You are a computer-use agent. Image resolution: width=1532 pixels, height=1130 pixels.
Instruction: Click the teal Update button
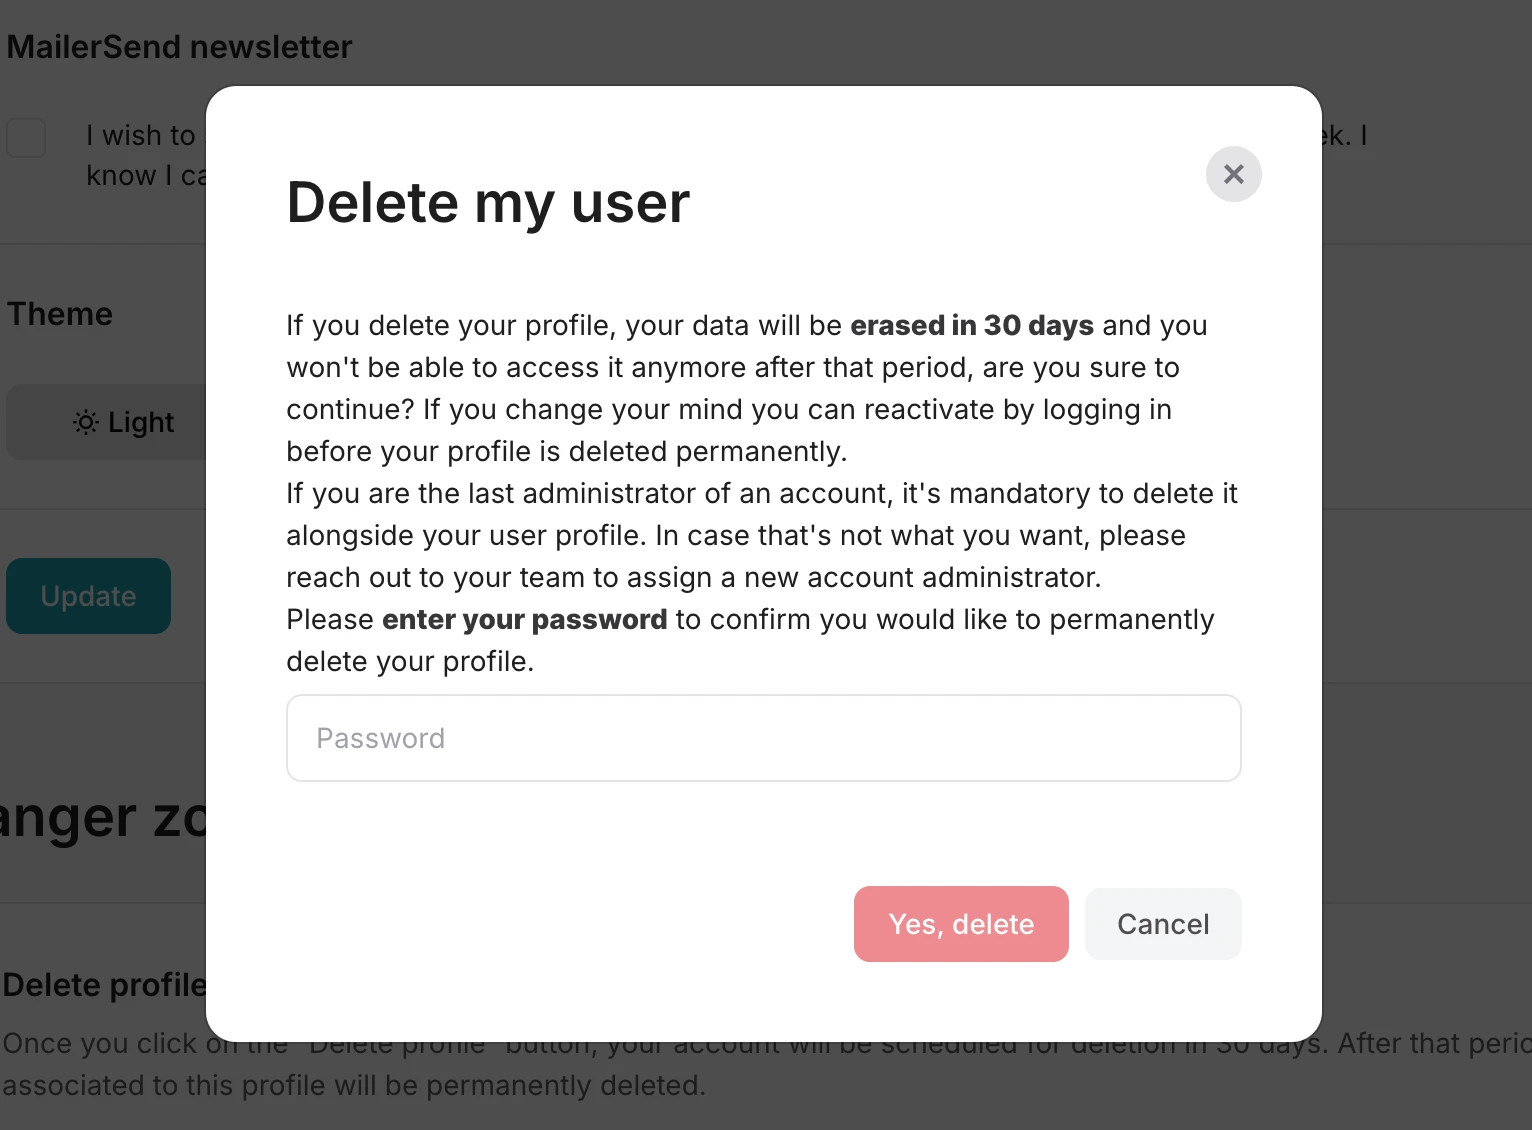pos(88,596)
